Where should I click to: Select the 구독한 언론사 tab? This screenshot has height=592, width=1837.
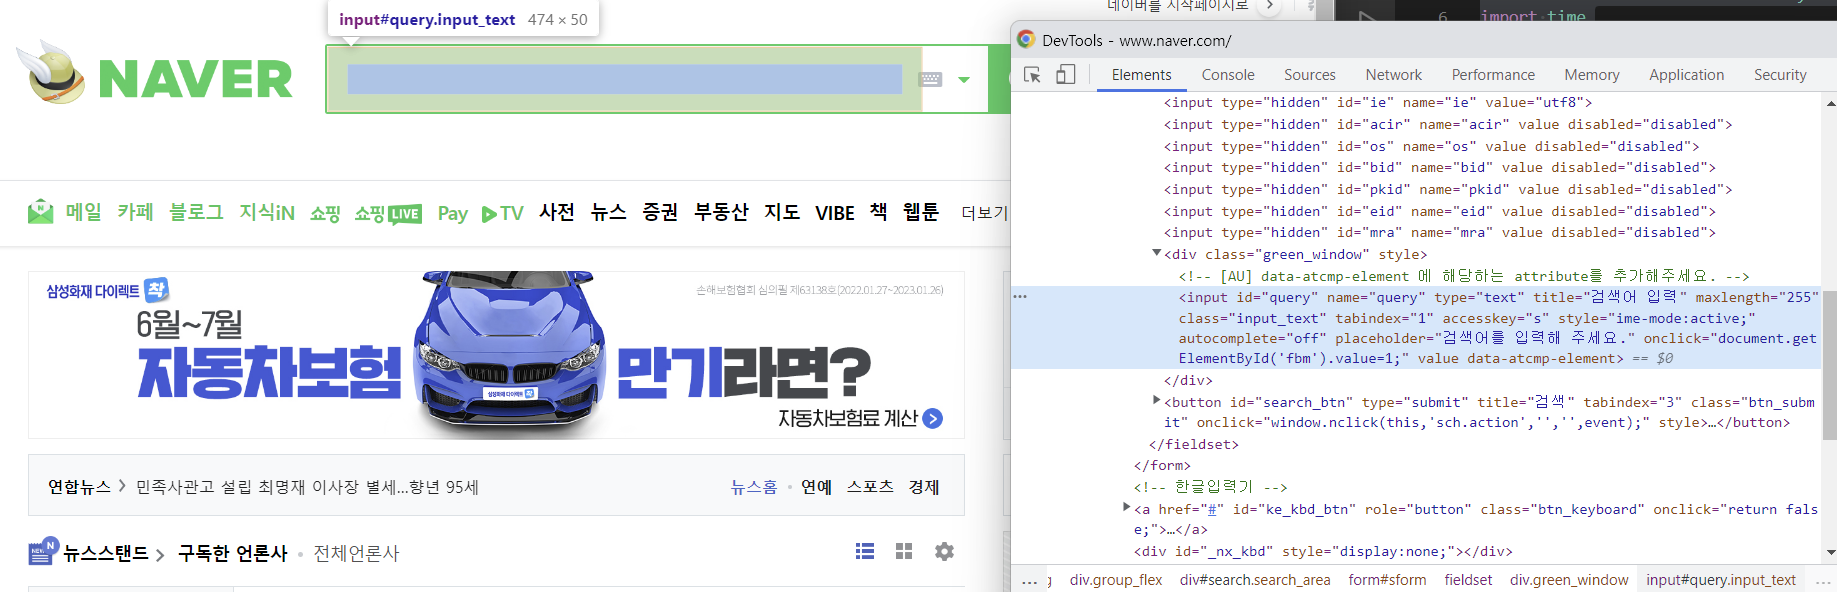[x=233, y=553]
